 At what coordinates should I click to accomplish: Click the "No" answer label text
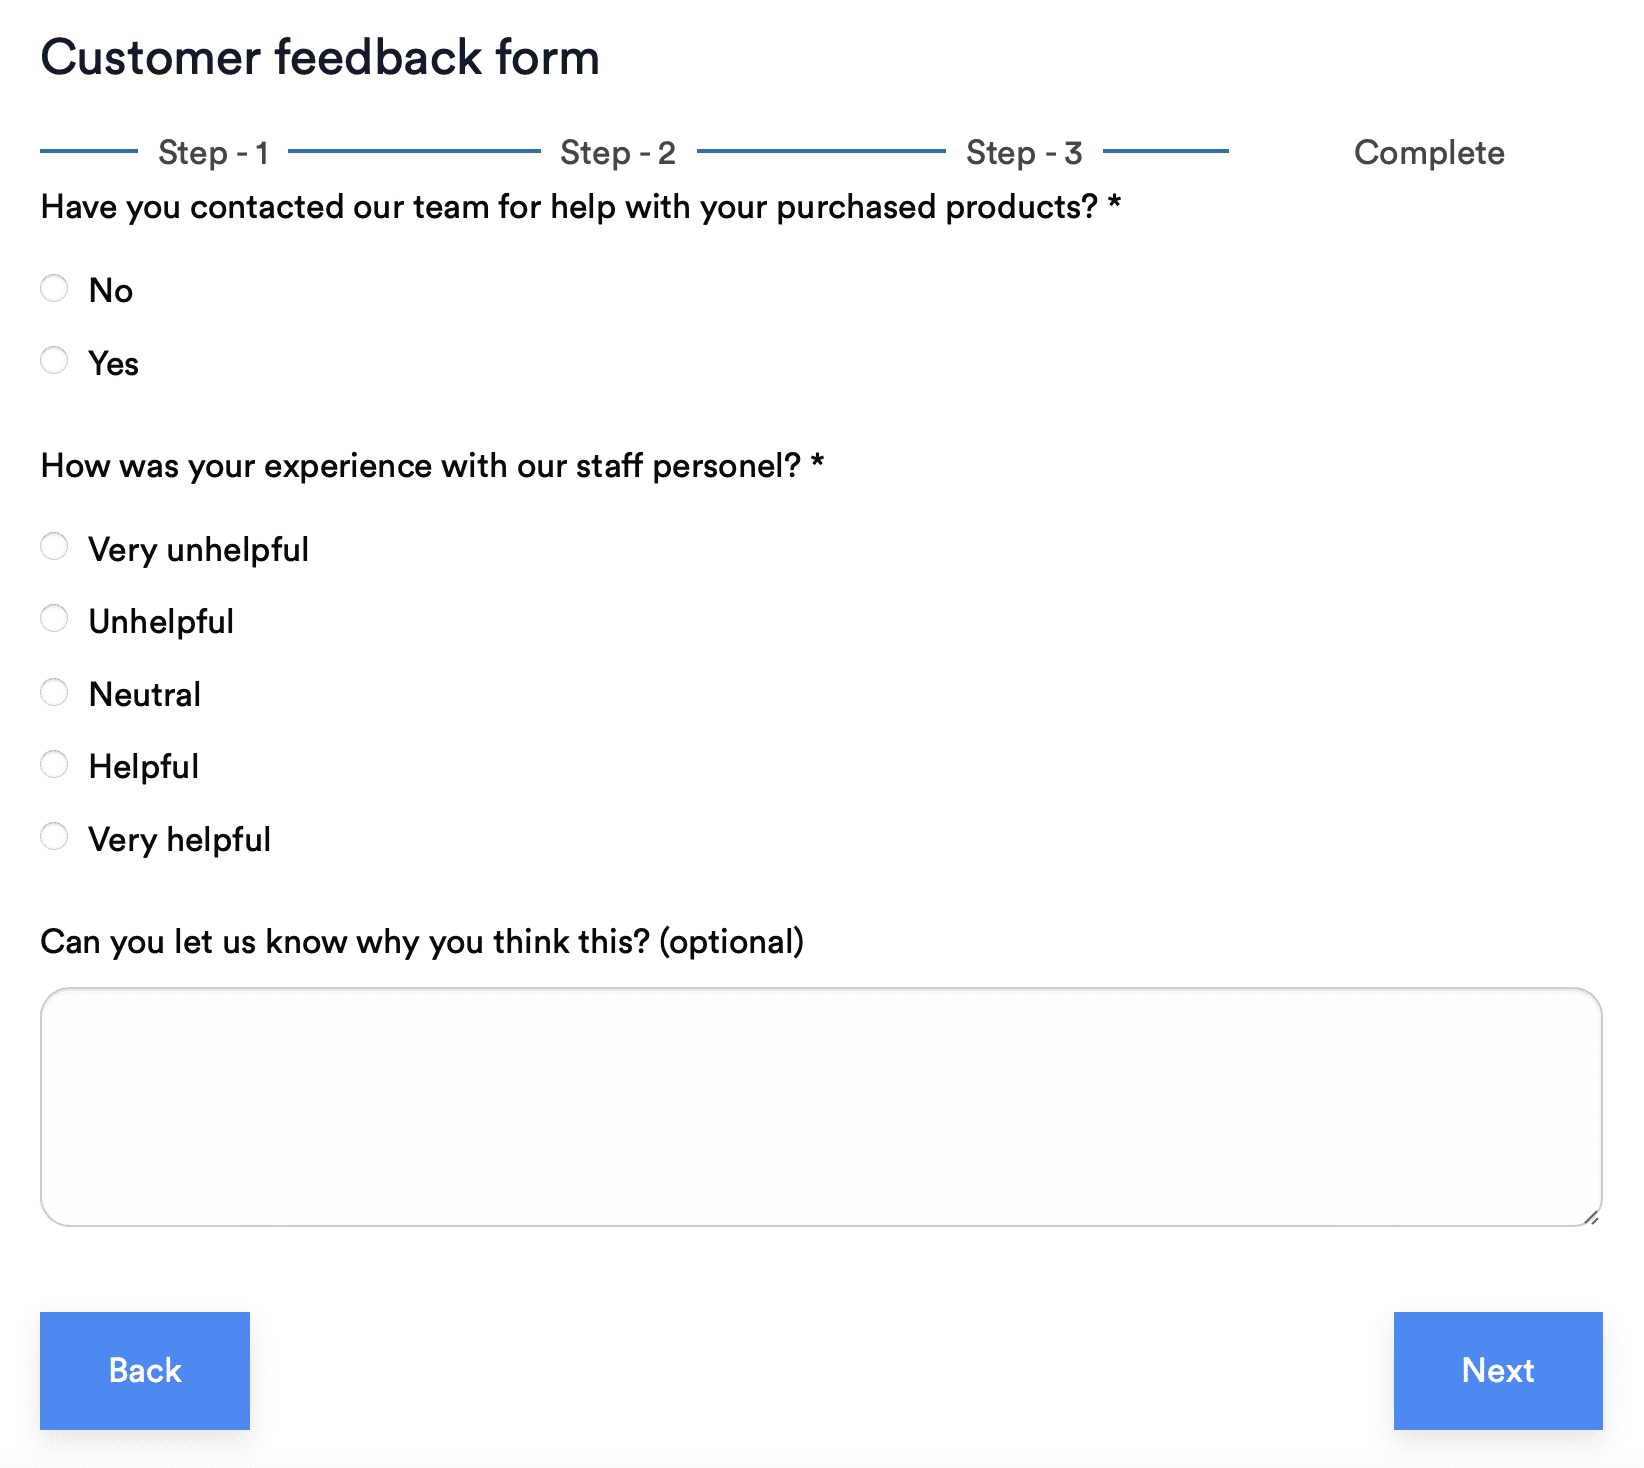click(x=111, y=291)
